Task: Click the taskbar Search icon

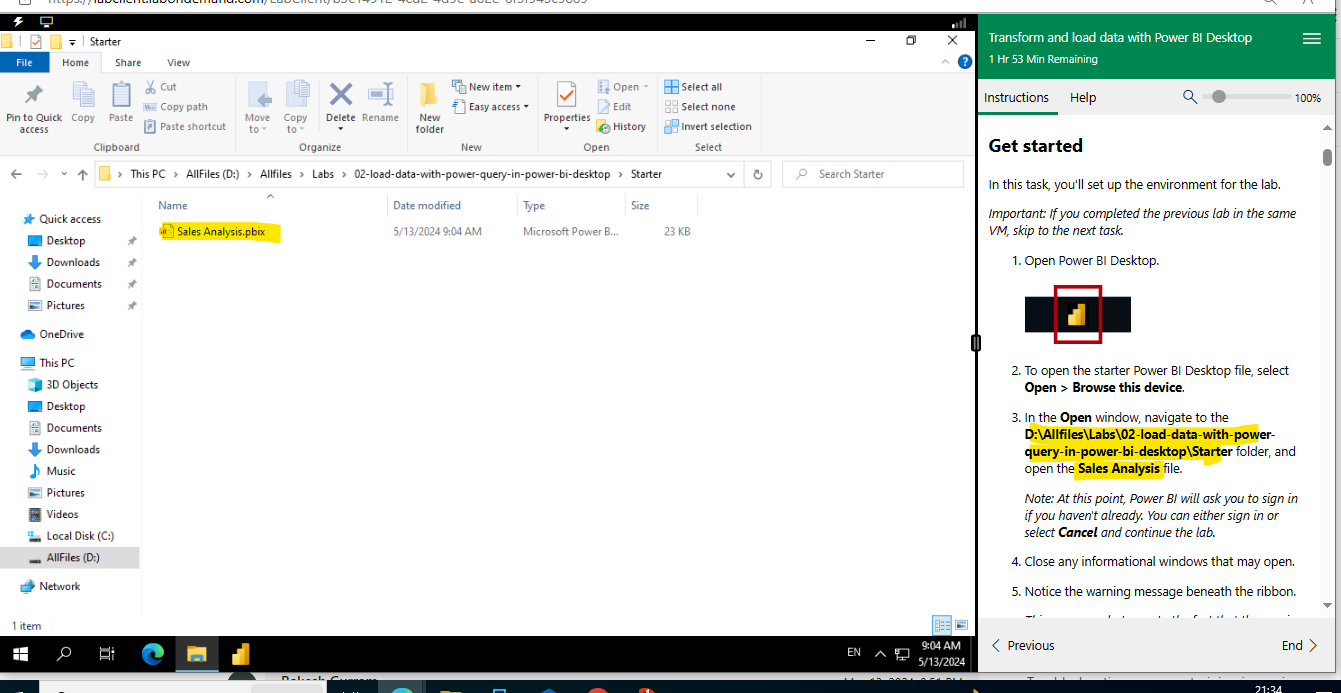Action: click(64, 654)
